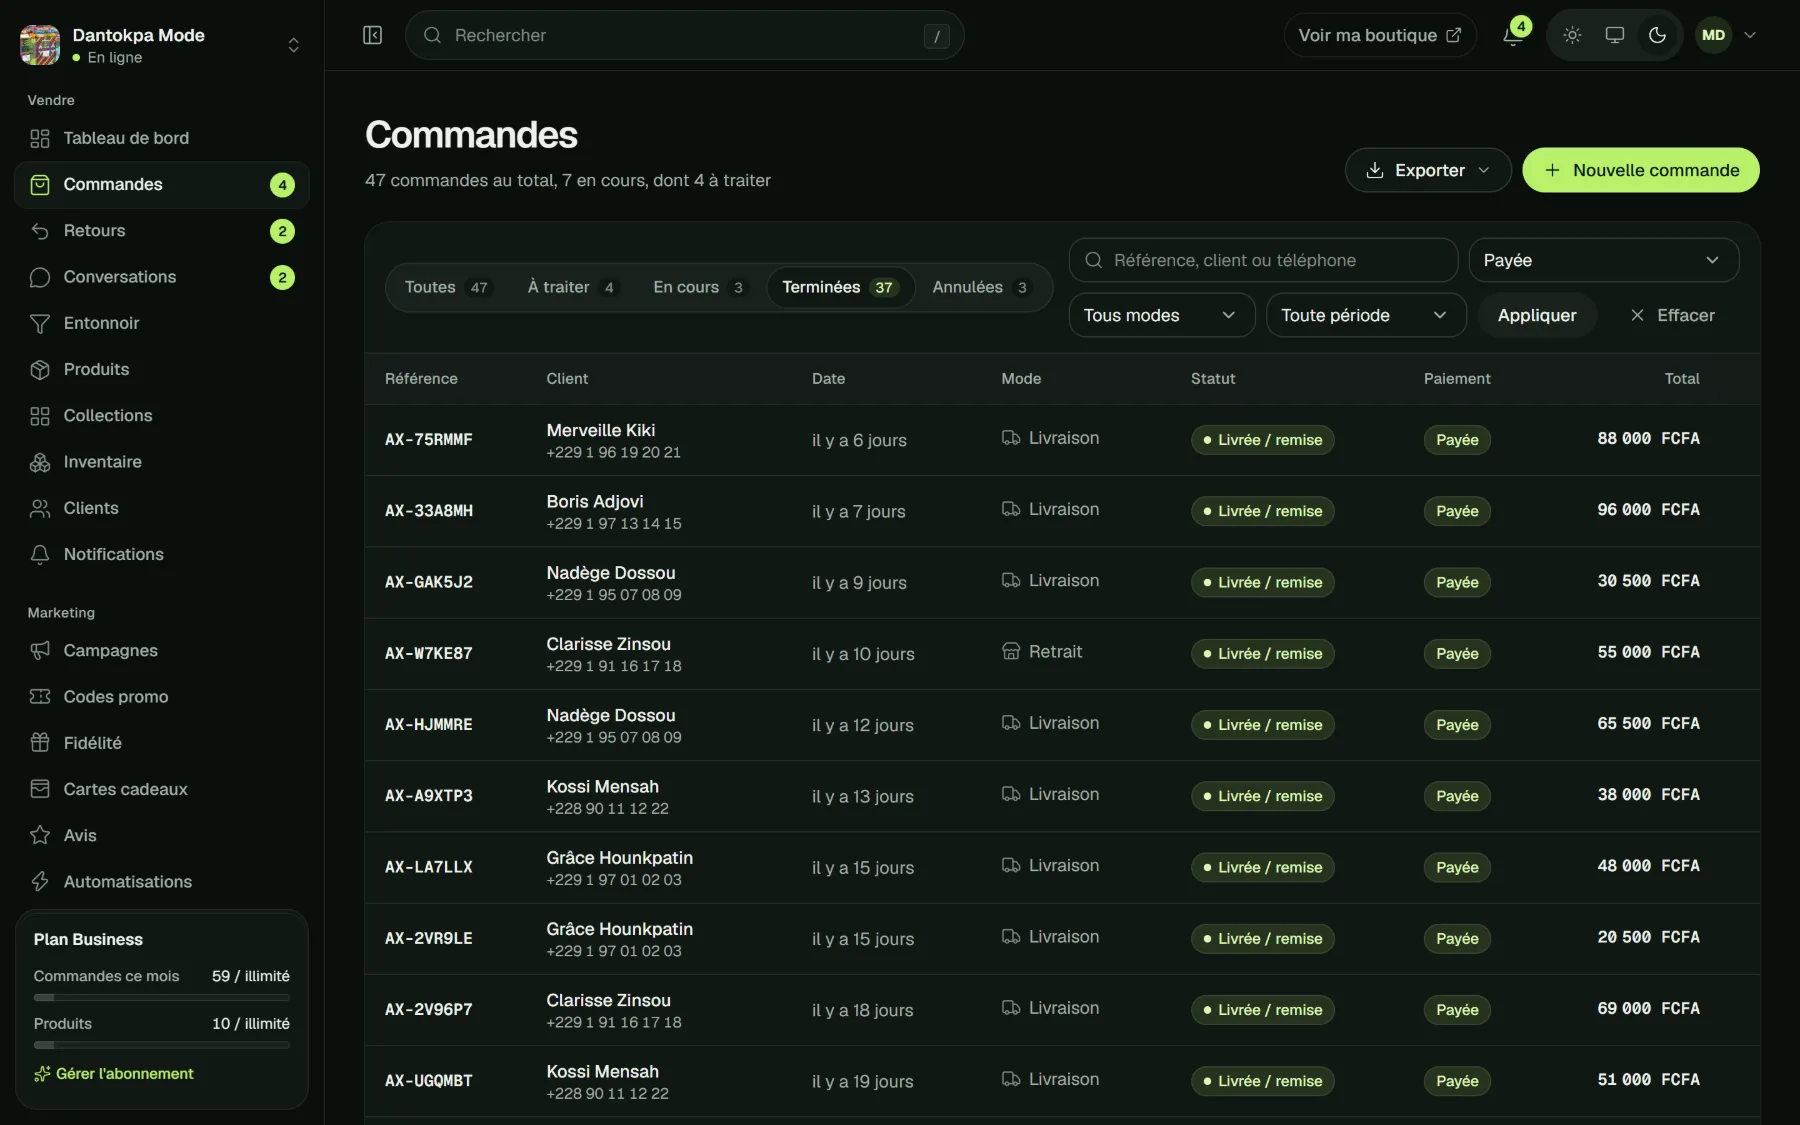Open Cartes cadeaux page
This screenshot has height=1125, width=1800.
[x=162, y=789]
